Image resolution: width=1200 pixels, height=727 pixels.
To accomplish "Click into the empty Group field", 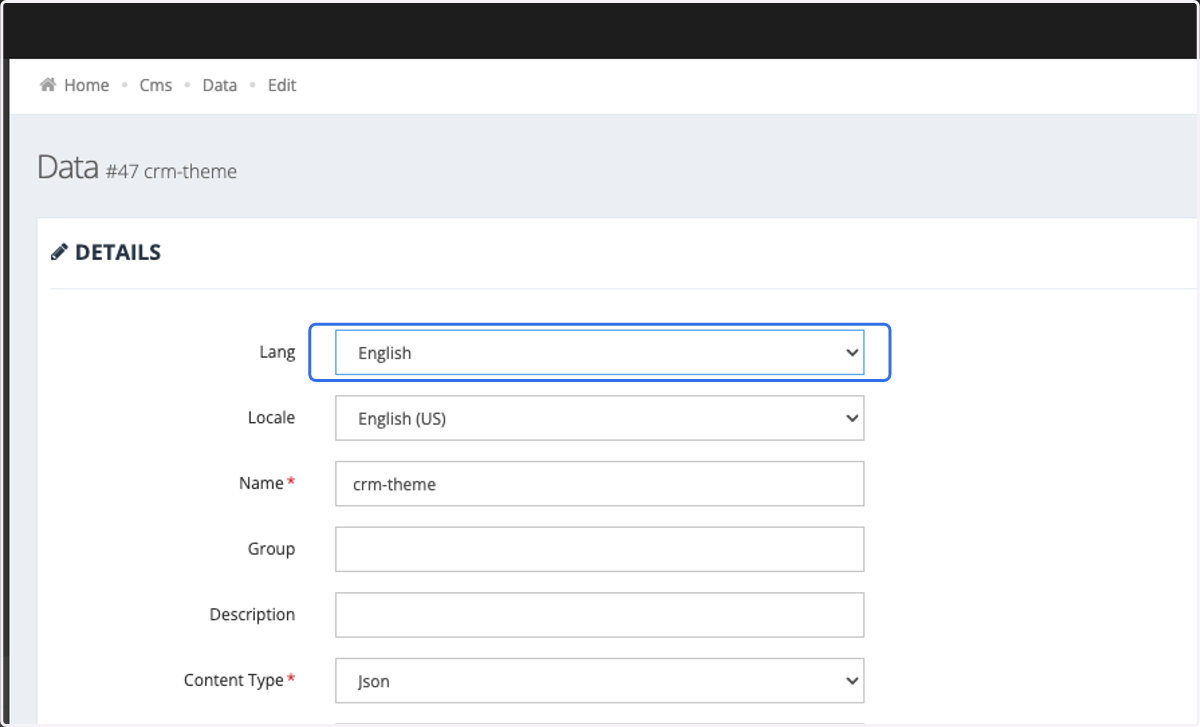I will 599,549.
